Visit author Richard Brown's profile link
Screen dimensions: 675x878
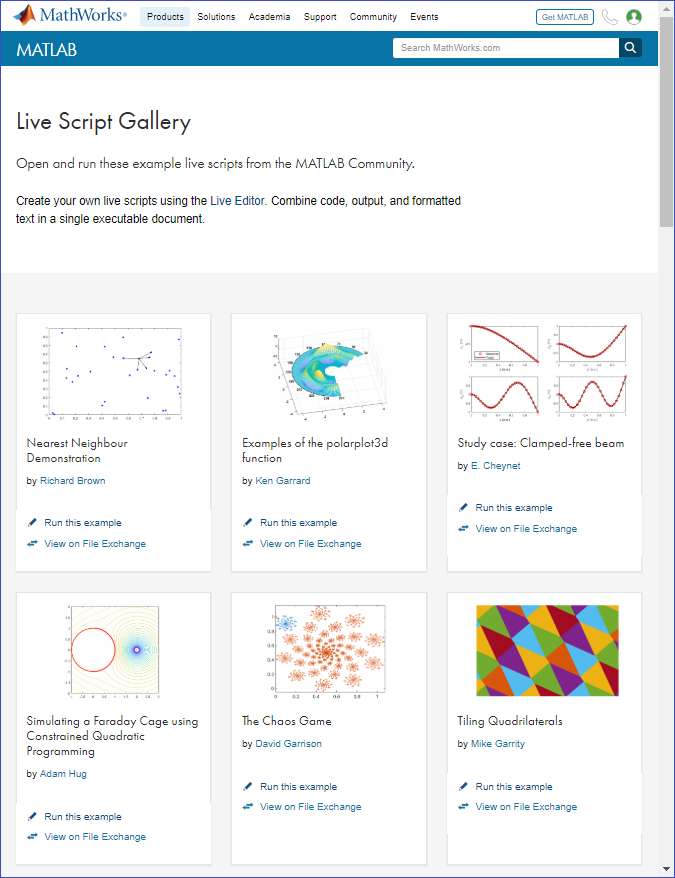(x=72, y=481)
